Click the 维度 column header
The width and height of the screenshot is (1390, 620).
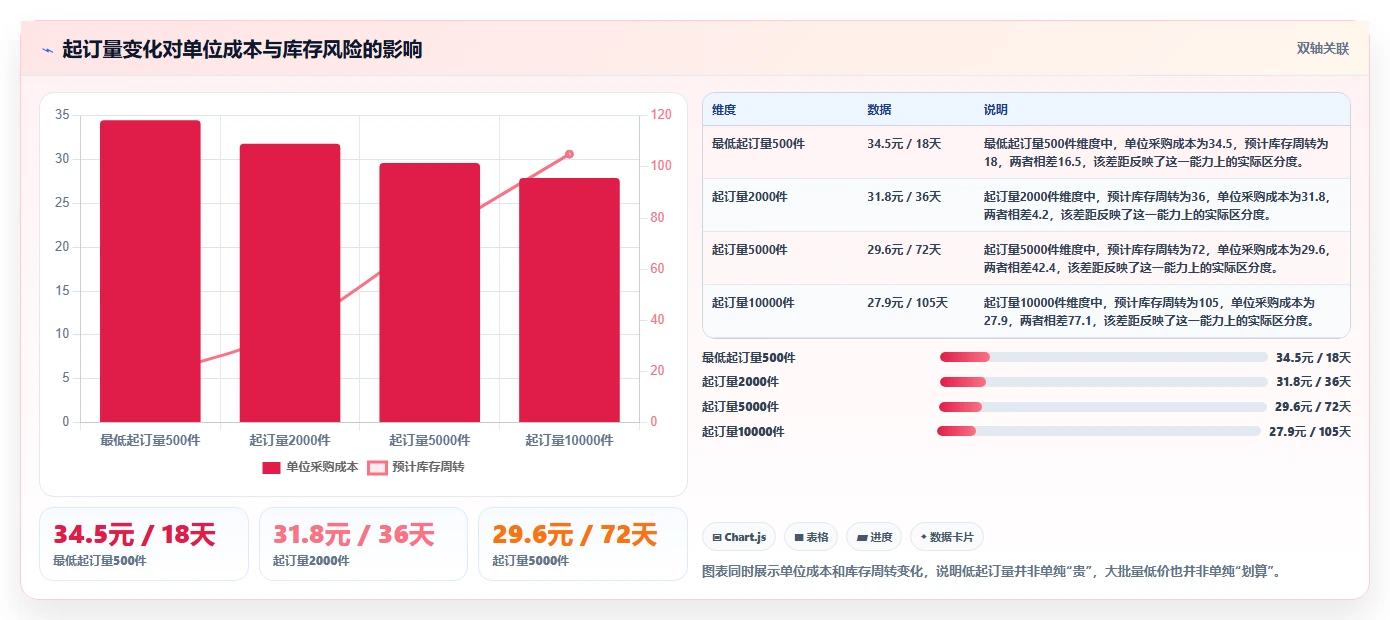[x=724, y=110]
